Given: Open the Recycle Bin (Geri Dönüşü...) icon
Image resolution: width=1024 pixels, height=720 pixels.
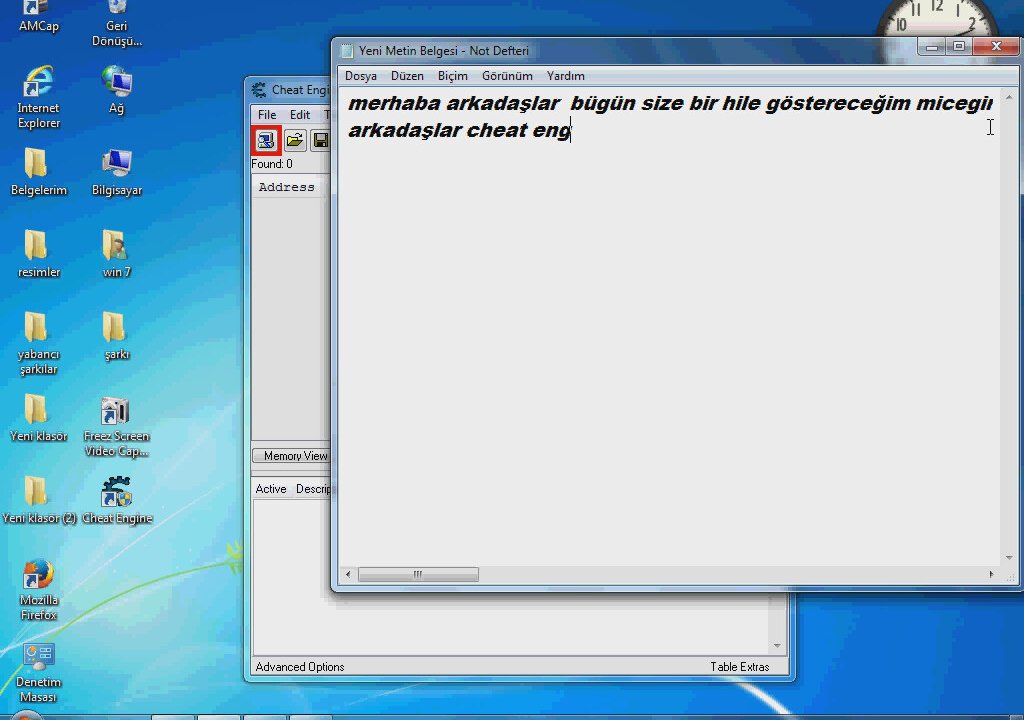Looking at the screenshot, I should 117,24.
